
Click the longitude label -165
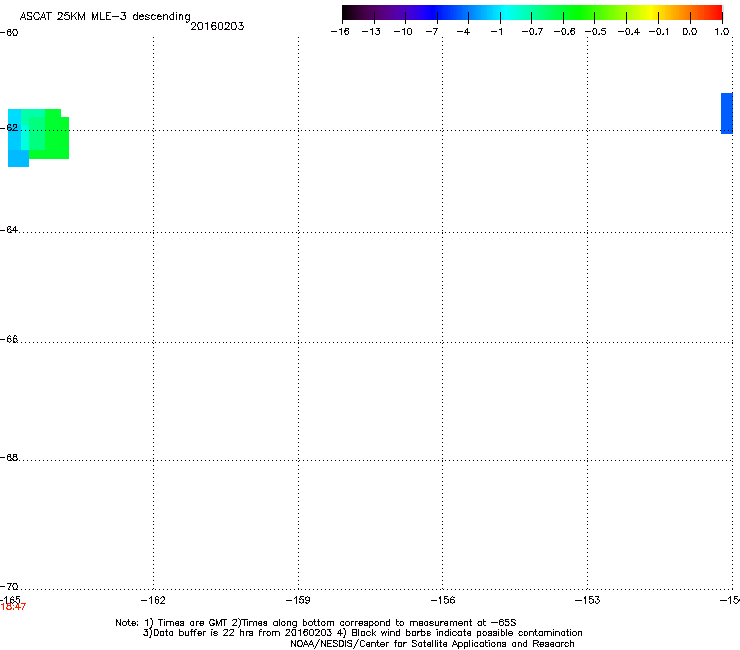click(x=10, y=599)
